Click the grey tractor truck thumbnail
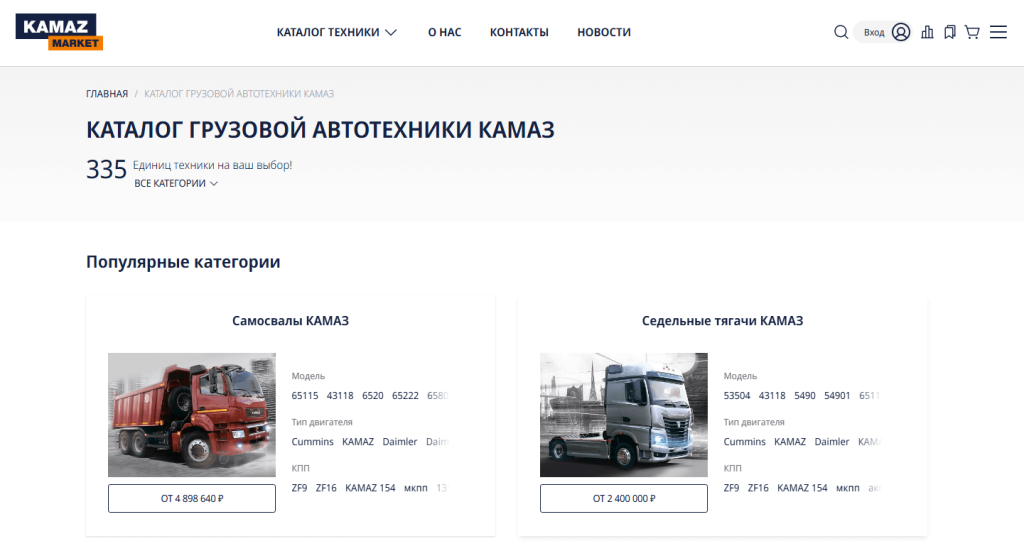Image resolution: width=1024 pixels, height=551 pixels. pyautogui.click(x=624, y=415)
